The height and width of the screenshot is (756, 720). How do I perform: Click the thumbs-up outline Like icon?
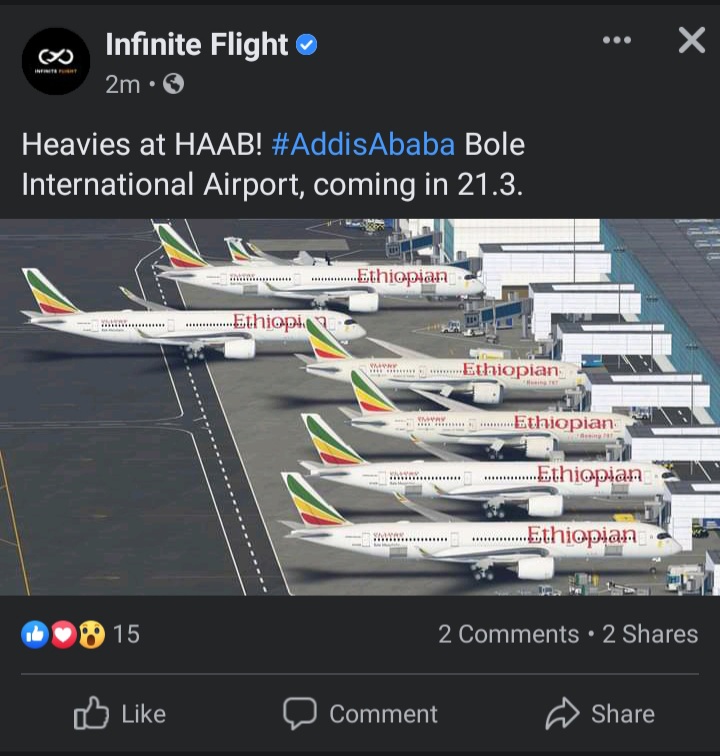pyautogui.click(x=91, y=713)
